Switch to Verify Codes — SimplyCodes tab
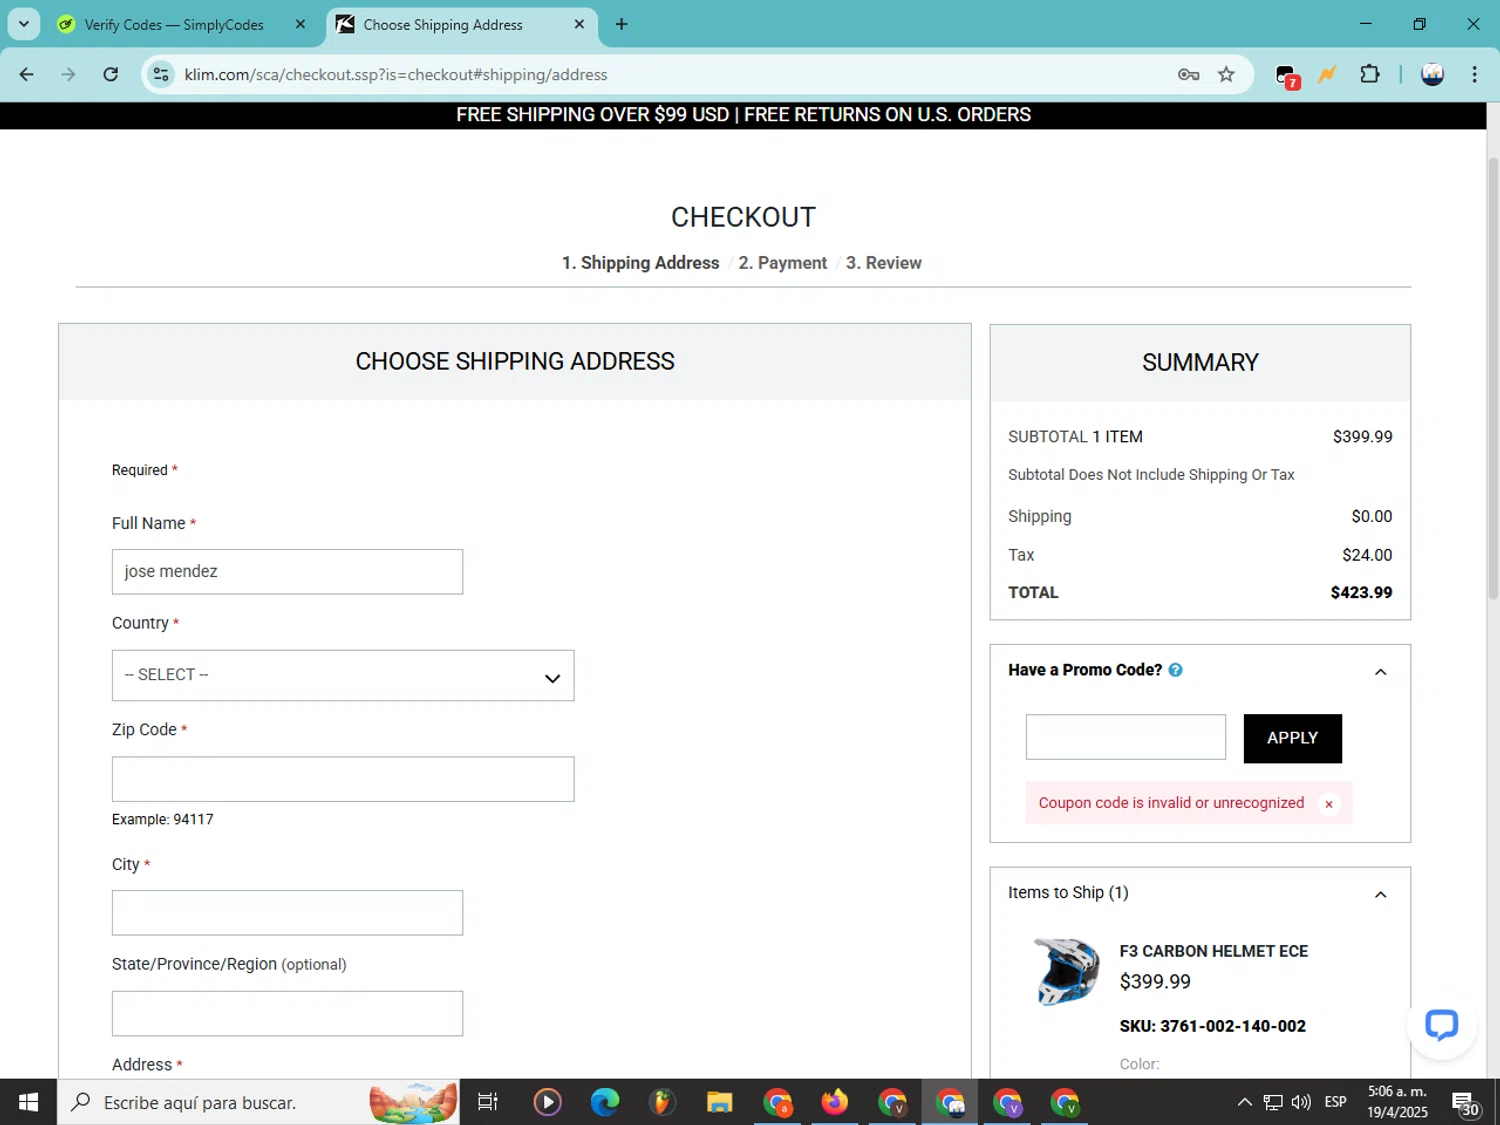The height and width of the screenshot is (1125, 1500). tap(174, 24)
